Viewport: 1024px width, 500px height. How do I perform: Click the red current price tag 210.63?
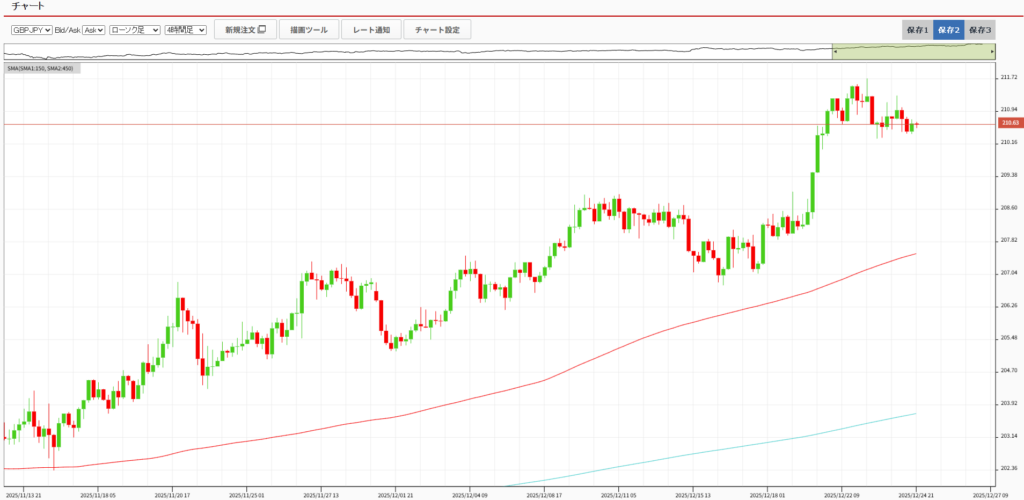pyautogui.click(x=1009, y=124)
